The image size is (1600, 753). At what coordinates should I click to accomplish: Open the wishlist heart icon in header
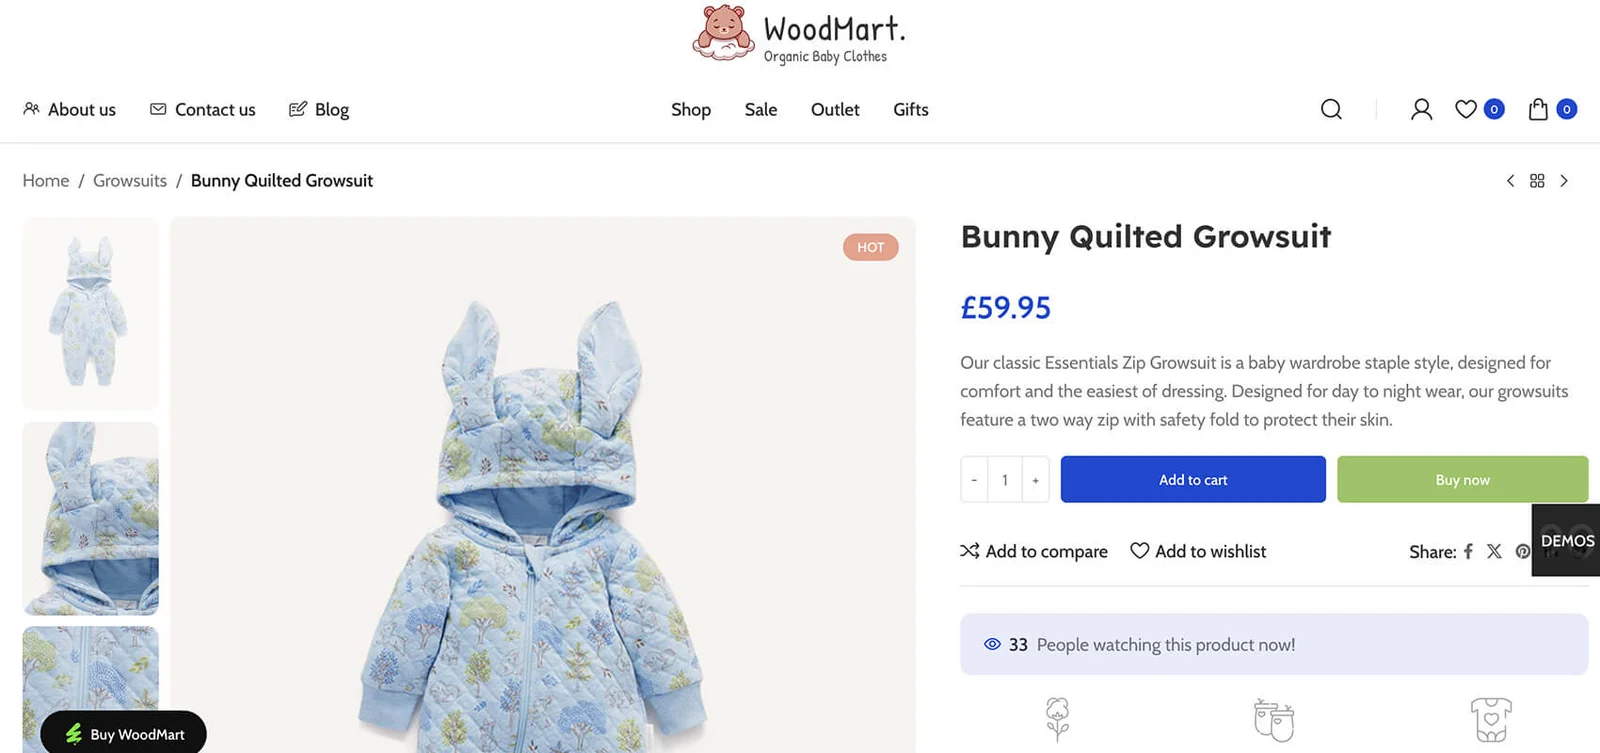coord(1466,109)
